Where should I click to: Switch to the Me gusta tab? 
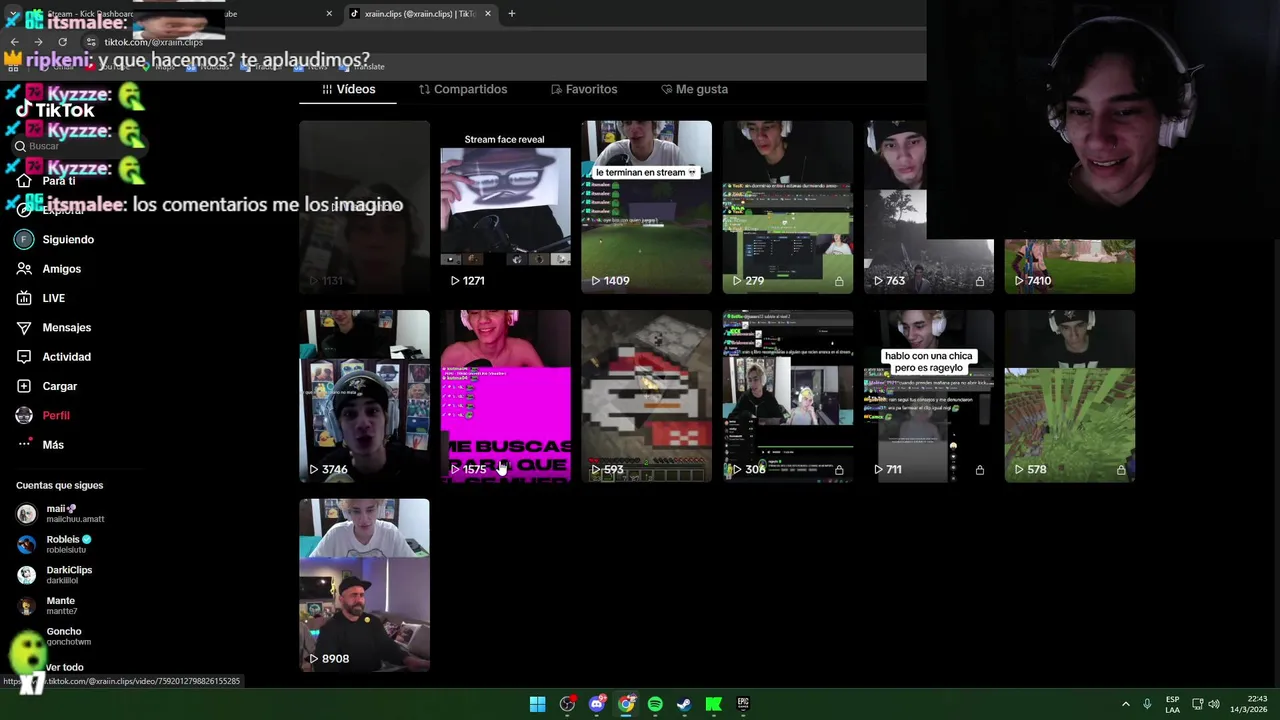point(694,89)
